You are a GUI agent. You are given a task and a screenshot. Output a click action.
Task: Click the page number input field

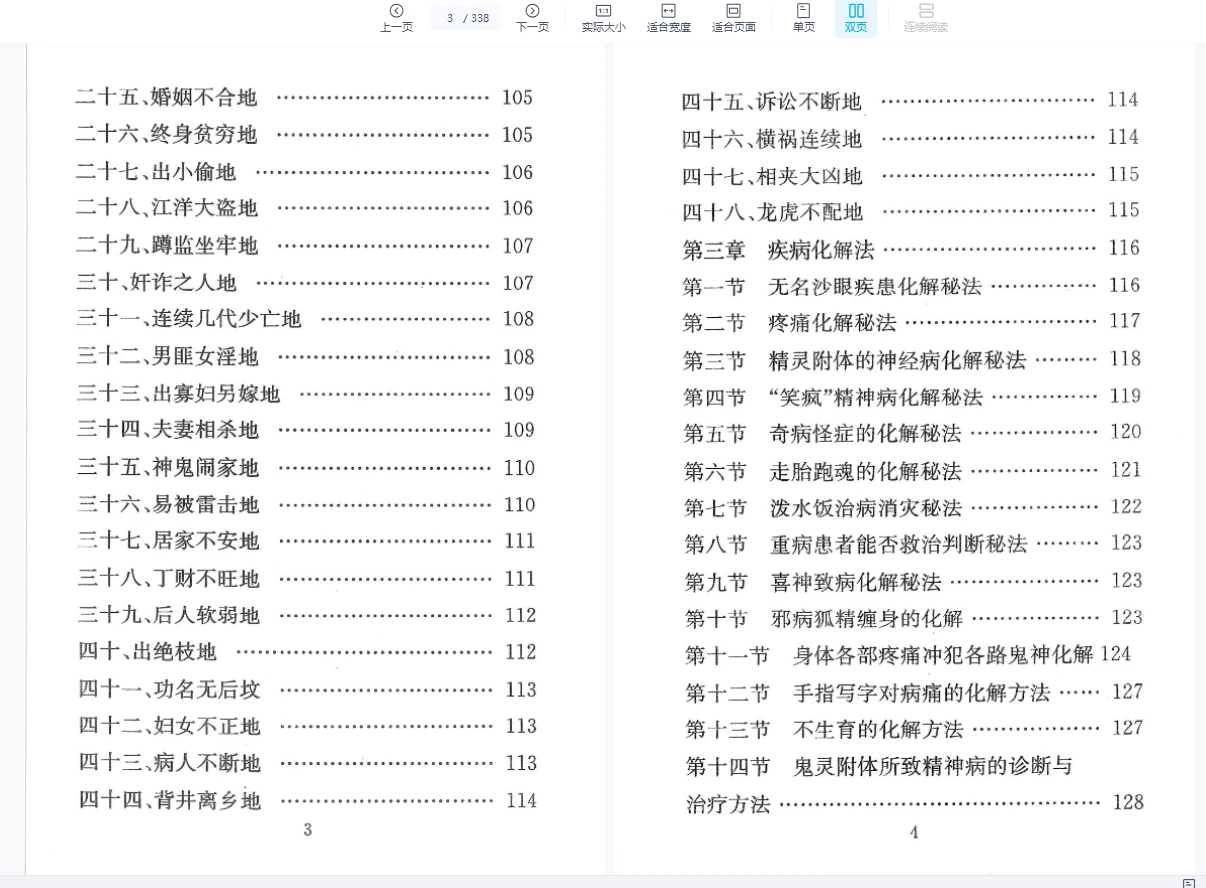tap(465, 17)
